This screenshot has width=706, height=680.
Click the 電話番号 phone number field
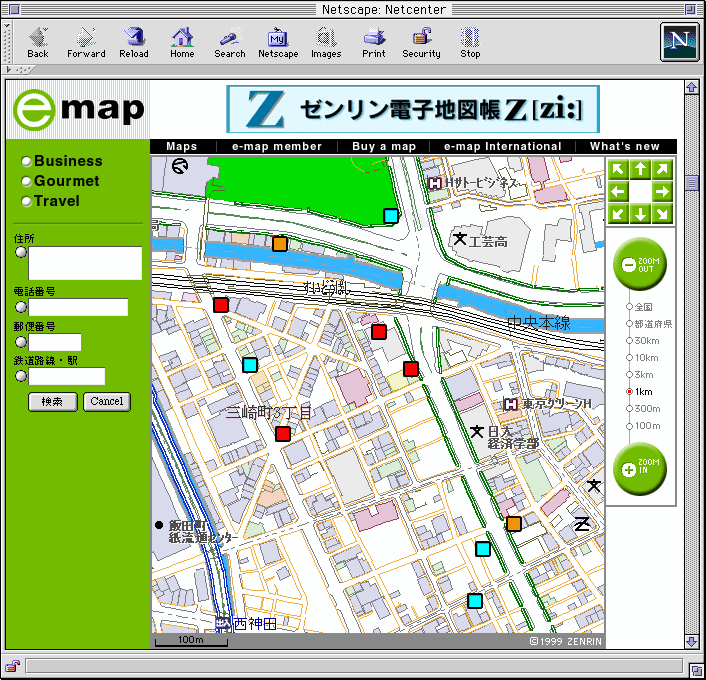coord(78,307)
